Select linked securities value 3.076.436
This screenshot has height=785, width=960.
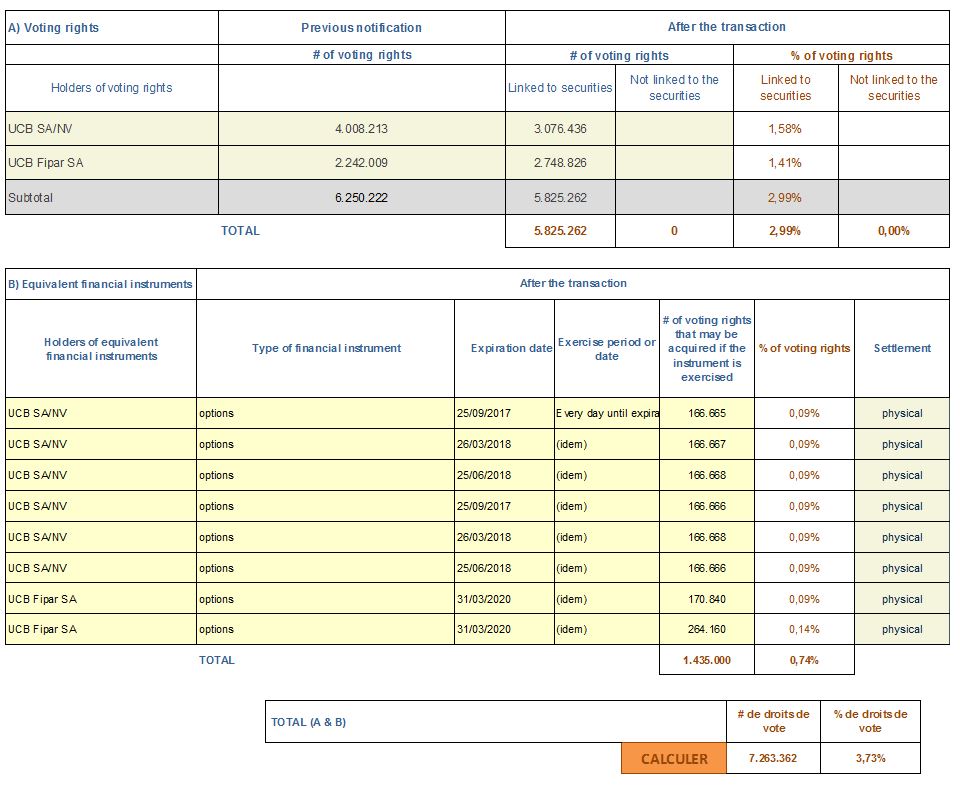[560, 129]
